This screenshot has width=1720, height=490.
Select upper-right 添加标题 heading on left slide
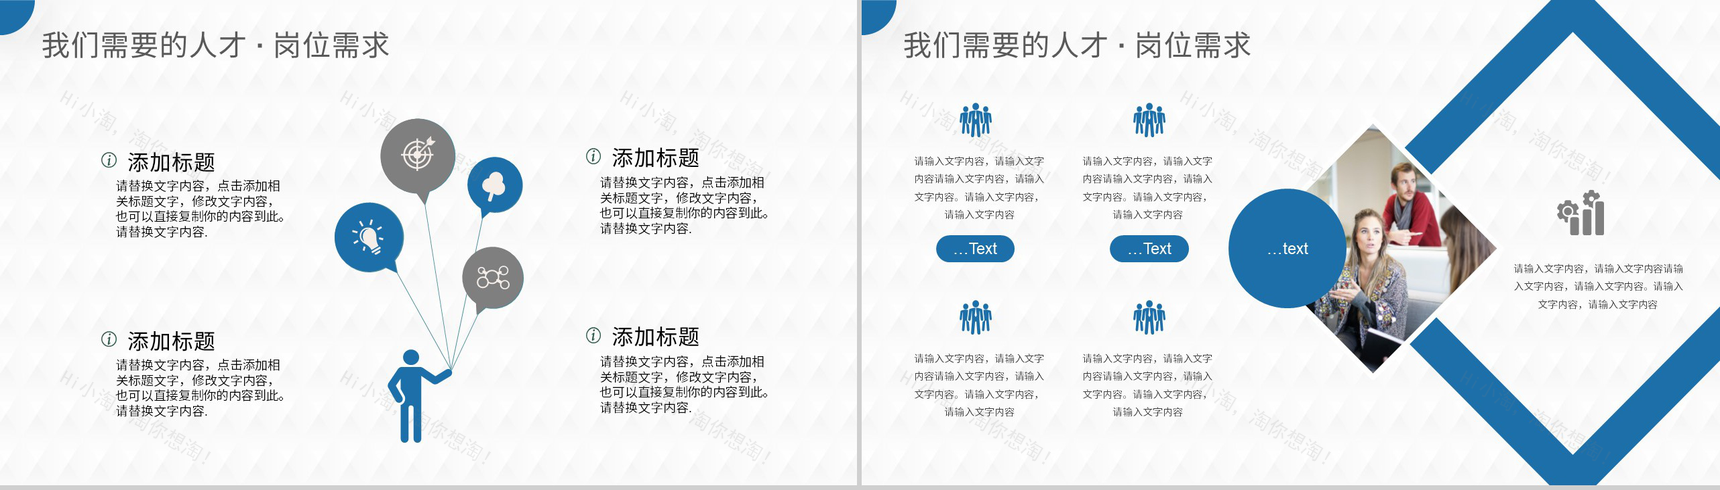tap(655, 158)
